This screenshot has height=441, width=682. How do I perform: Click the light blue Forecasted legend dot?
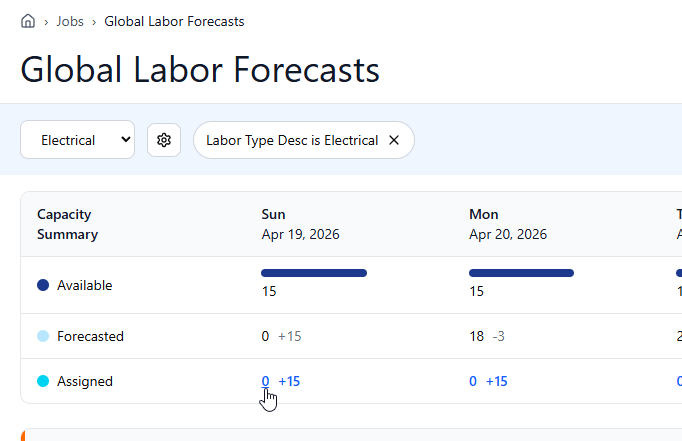click(x=43, y=336)
